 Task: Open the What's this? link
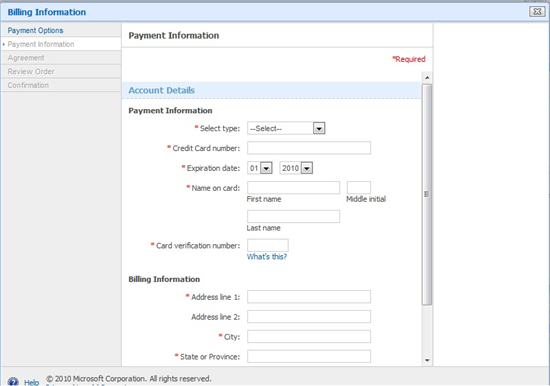(267, 257)
